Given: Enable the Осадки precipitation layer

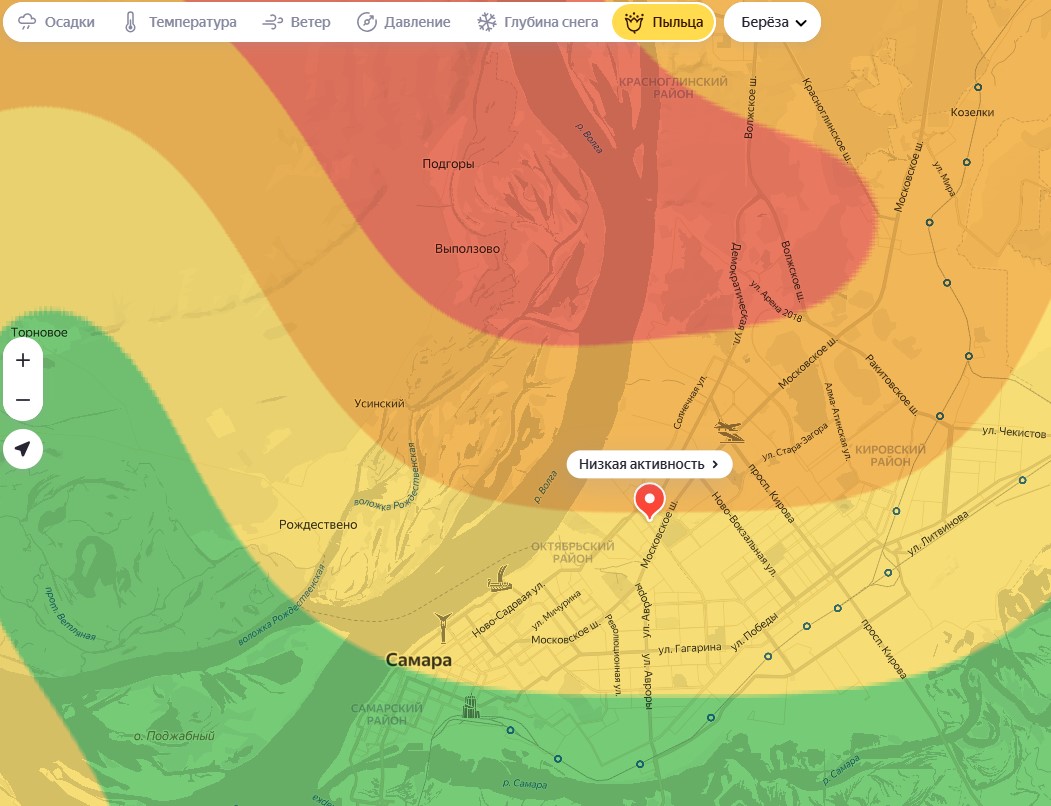Looking at the screenshot, I should tap(57, 22).
